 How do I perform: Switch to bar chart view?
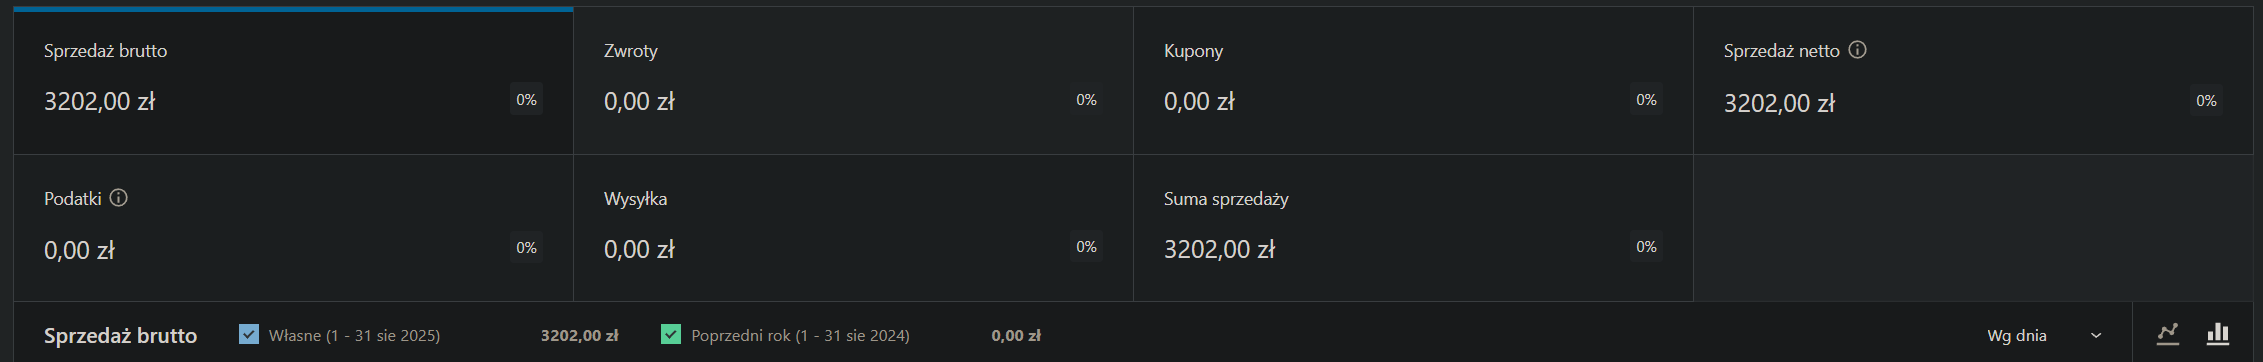coord(2218,334)
